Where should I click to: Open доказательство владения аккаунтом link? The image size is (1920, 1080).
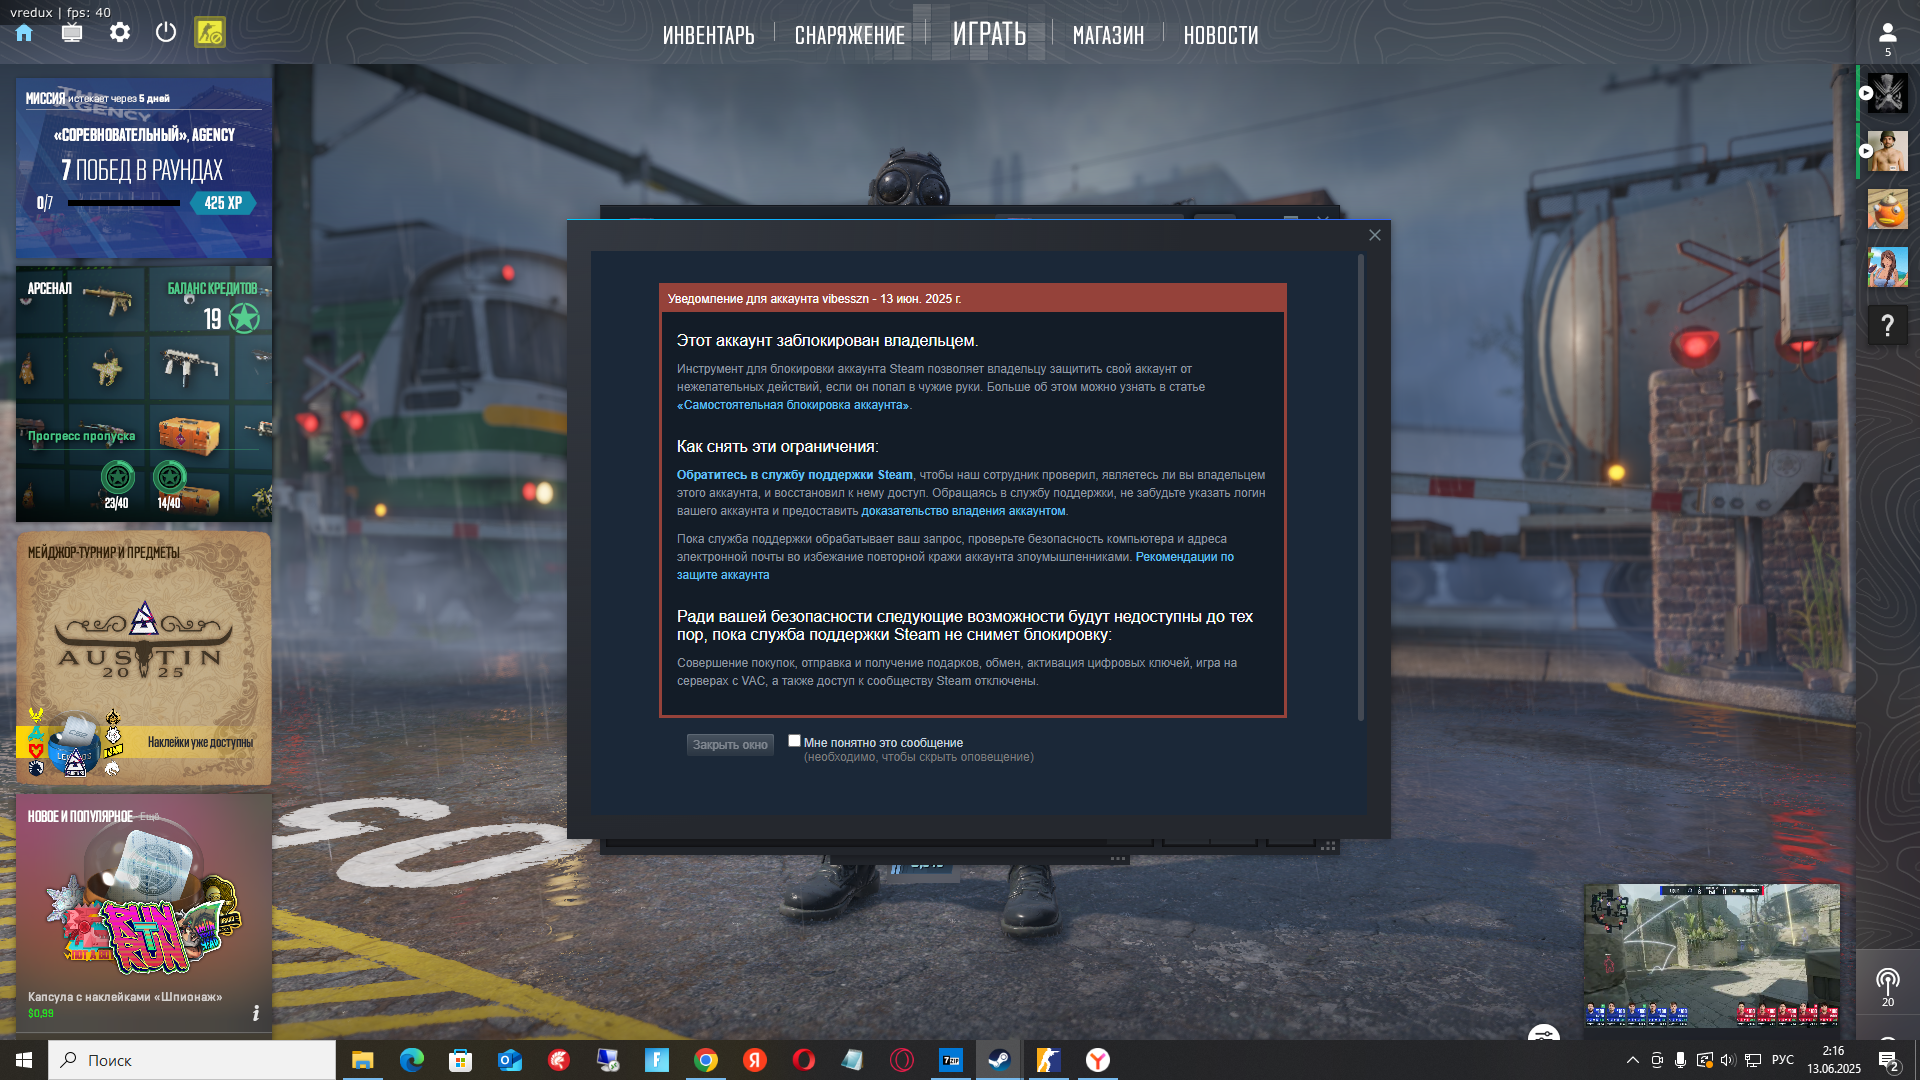tap(963, 511)
